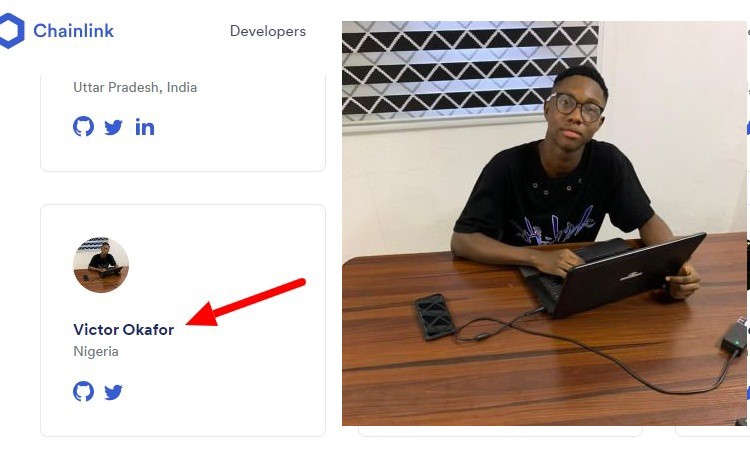Open Victor Okafor's GitHub icon
This screenshot has width=750, height=453.
(x=83, y=392)
